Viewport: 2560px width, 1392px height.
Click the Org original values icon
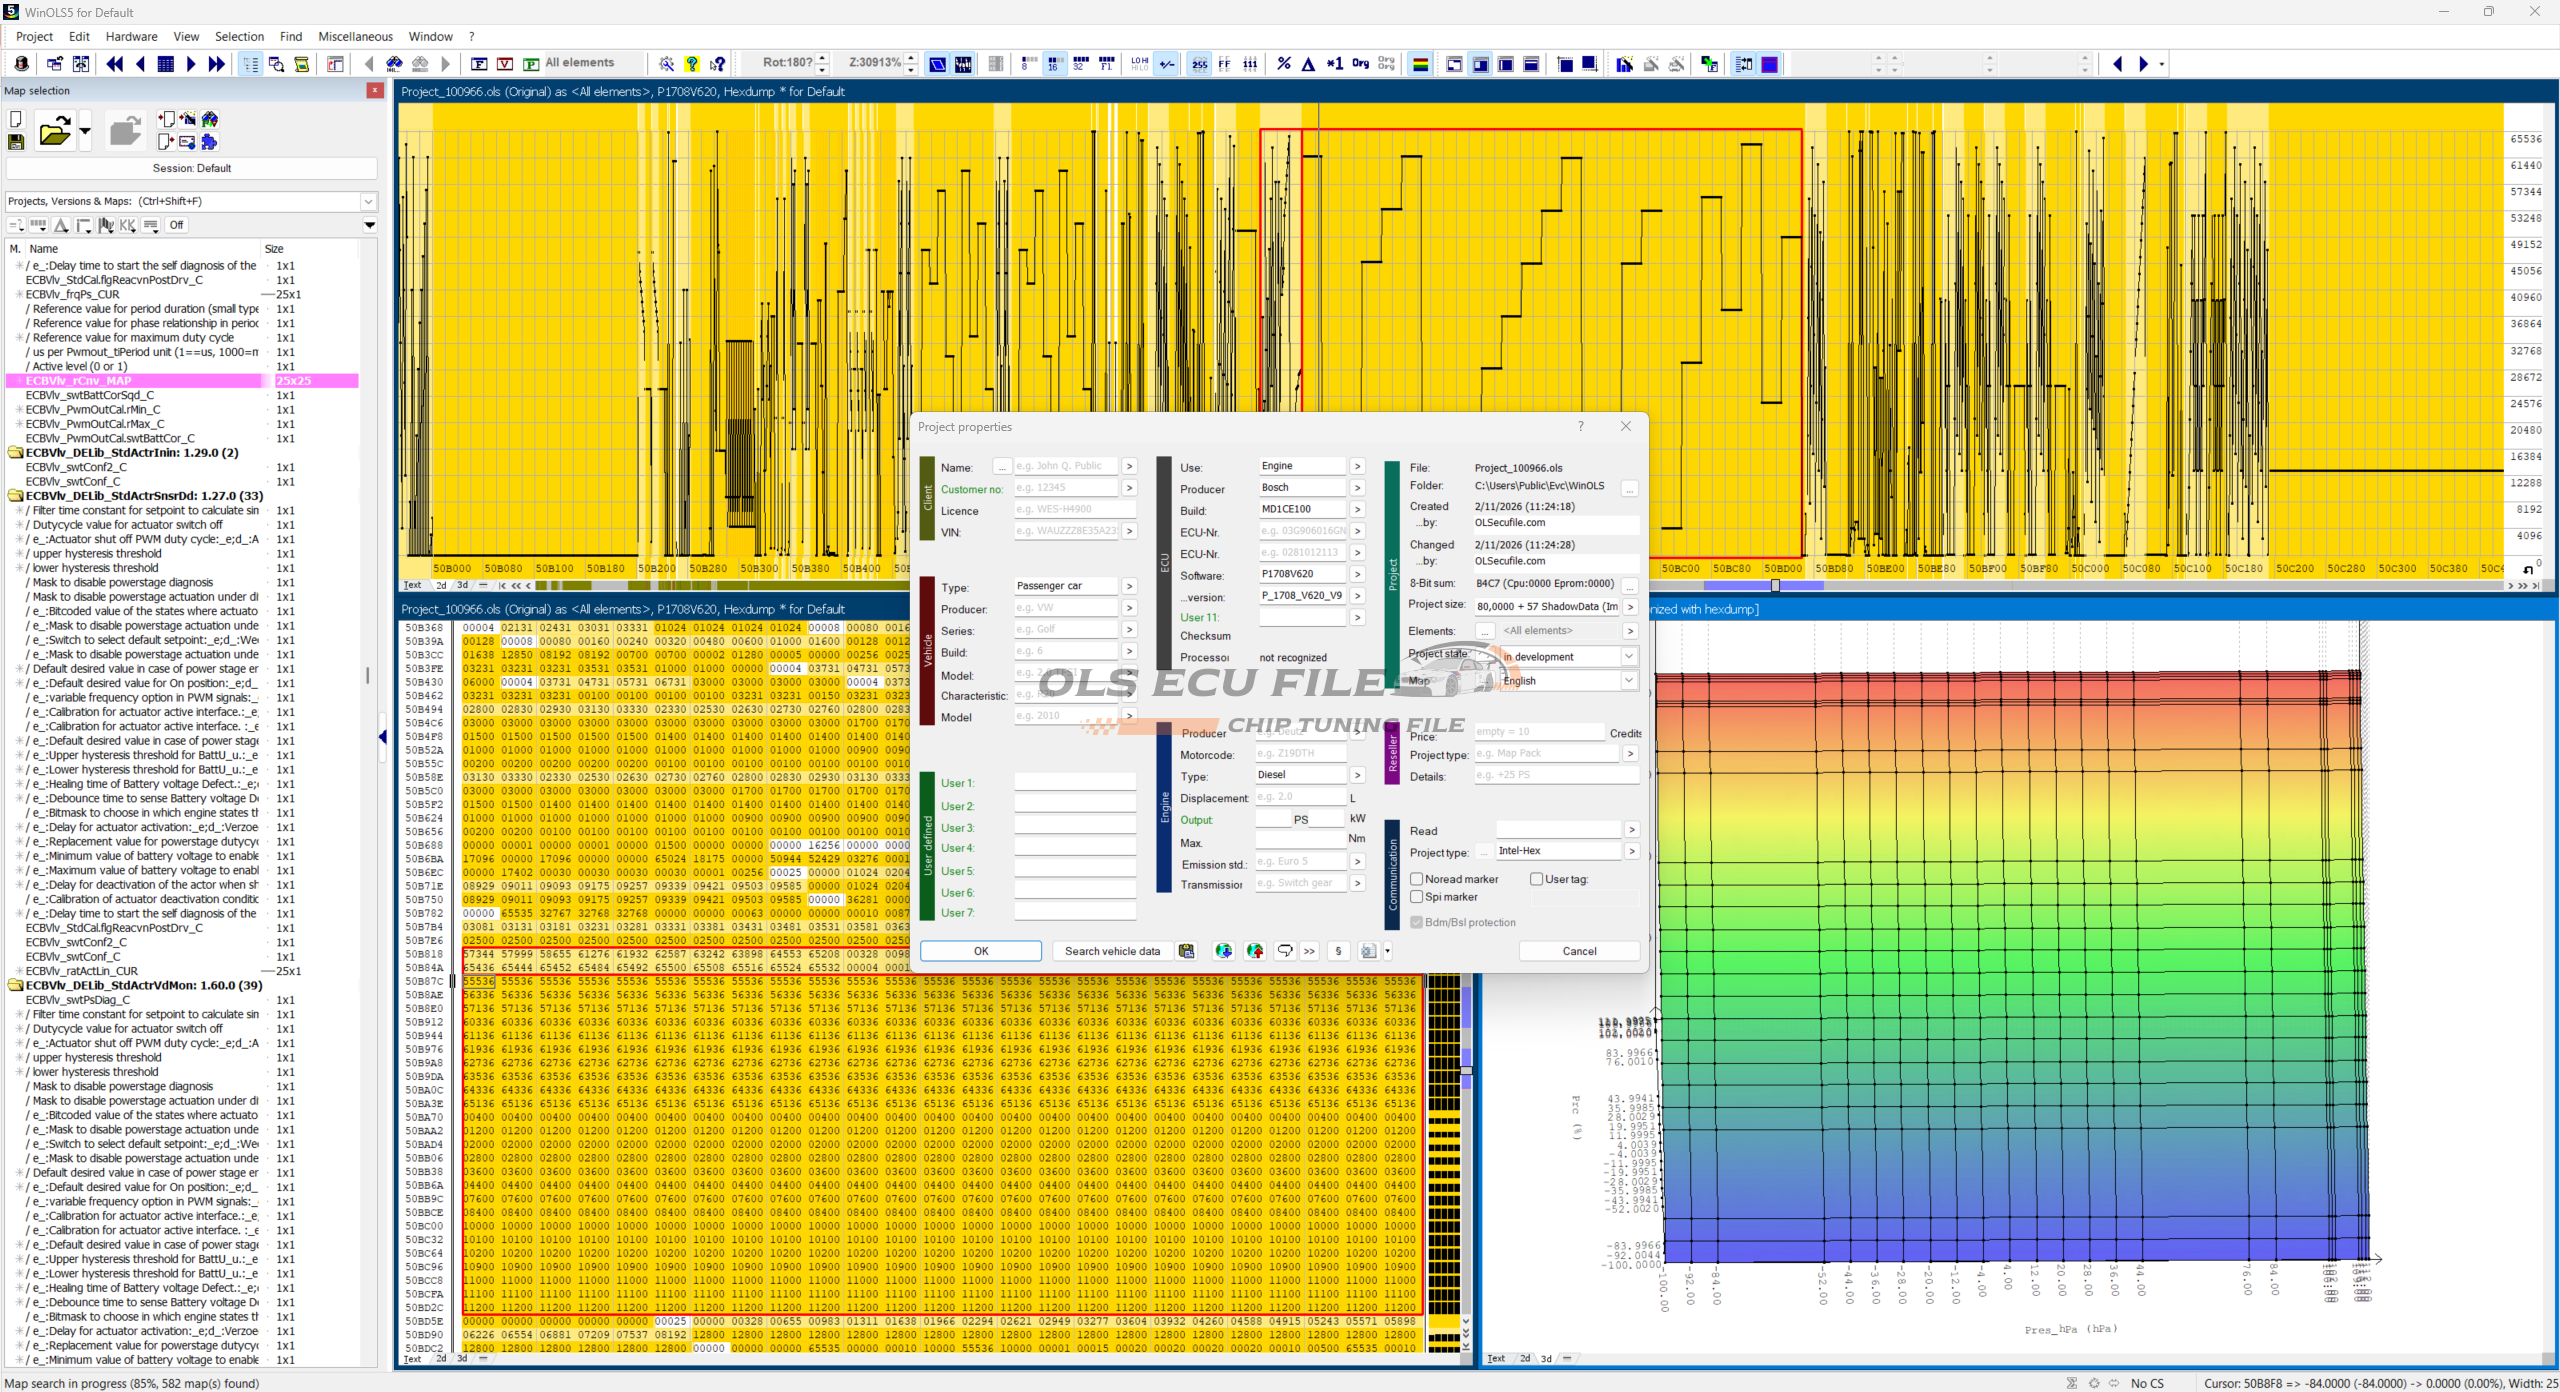coord(1360,64)
